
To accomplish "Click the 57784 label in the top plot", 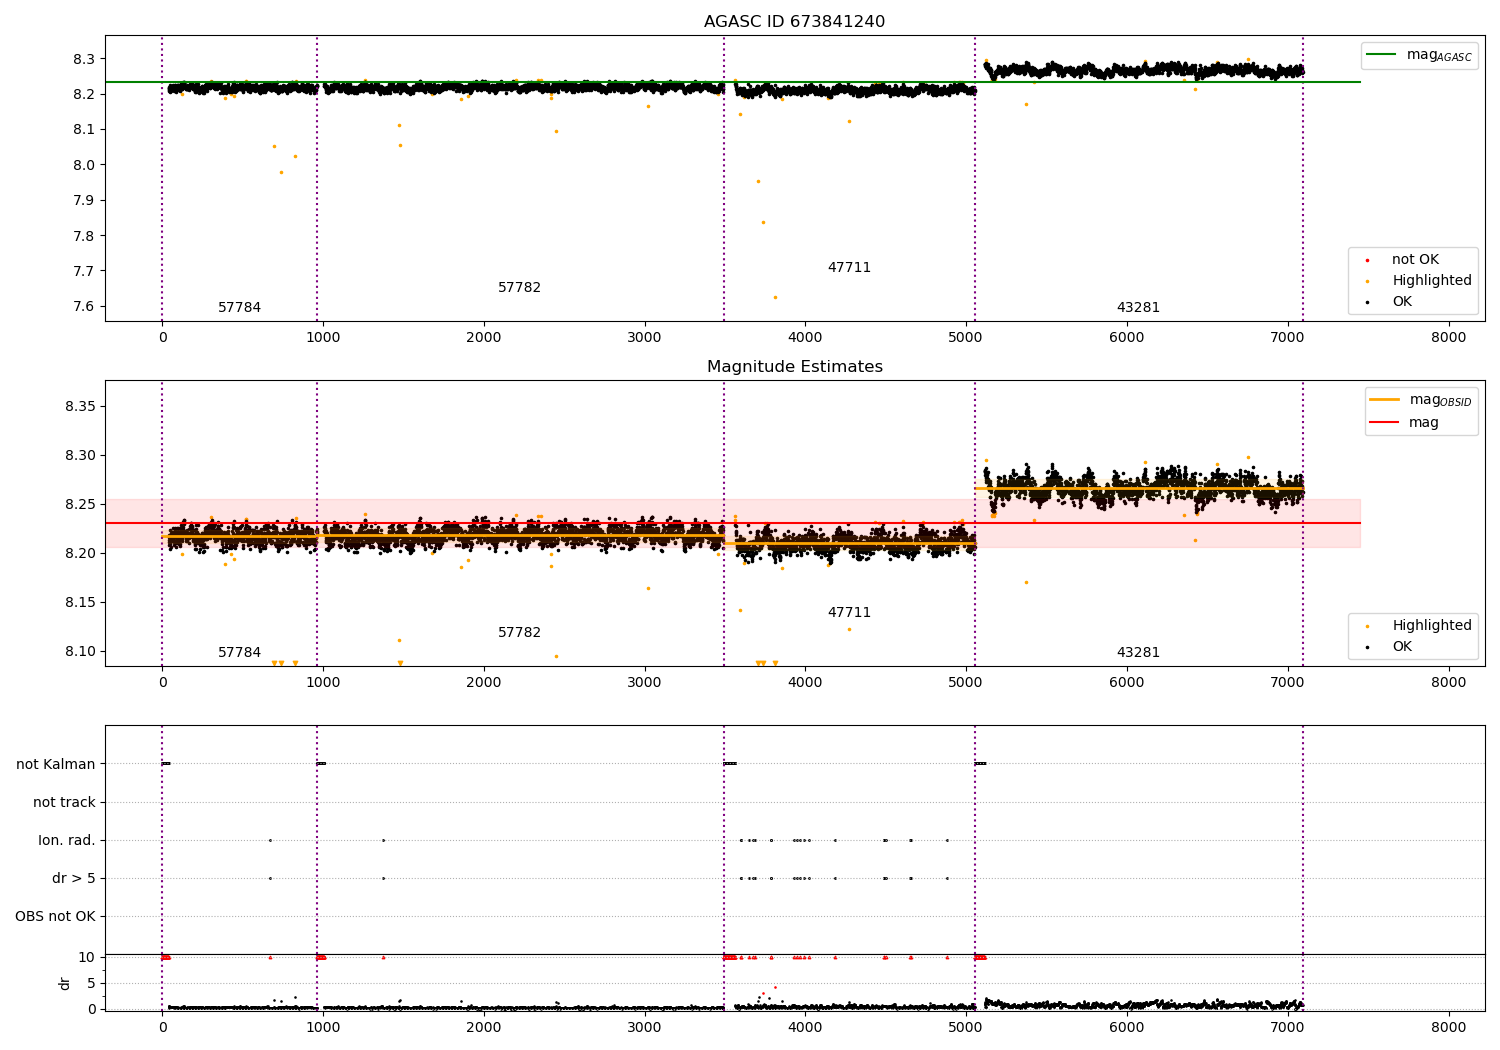I will click(x=239, y=308).
